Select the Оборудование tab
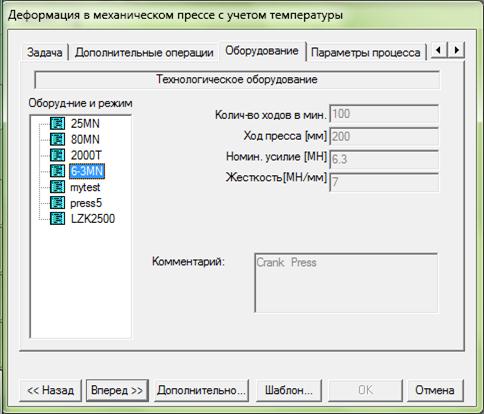 tap(262, 51)
